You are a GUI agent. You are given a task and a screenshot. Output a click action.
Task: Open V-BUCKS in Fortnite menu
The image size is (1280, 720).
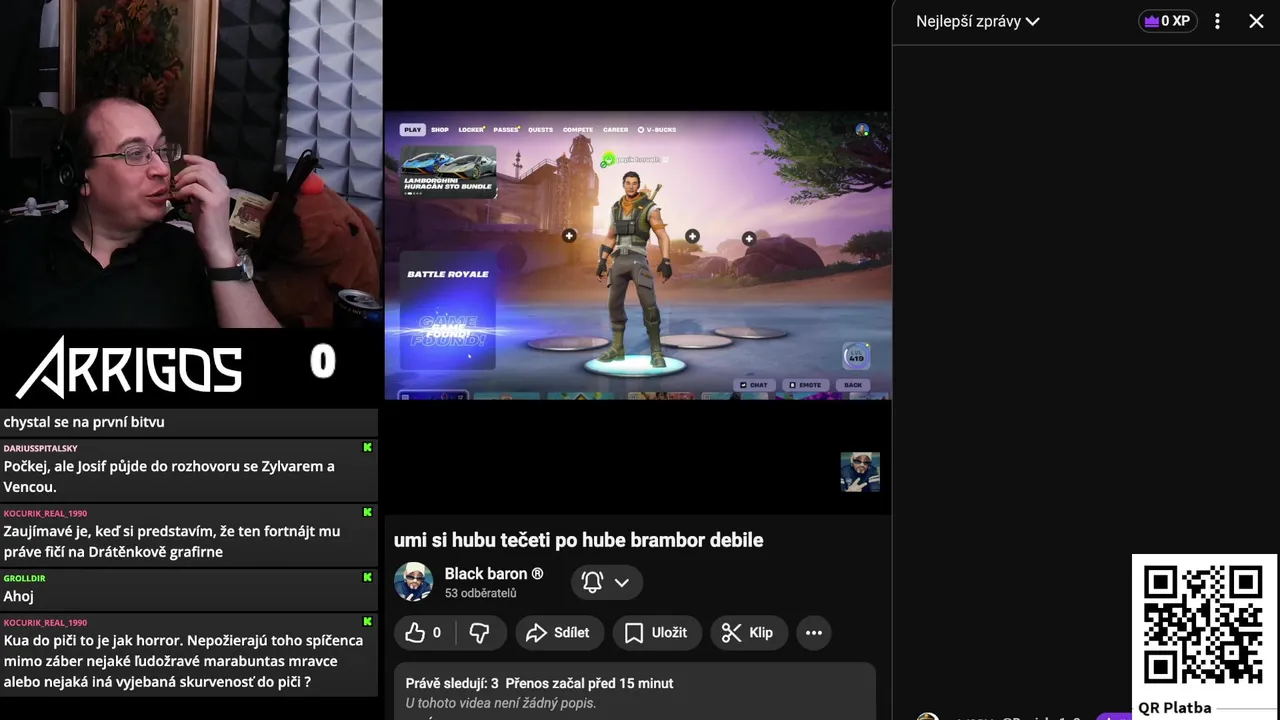pos(657,130)
